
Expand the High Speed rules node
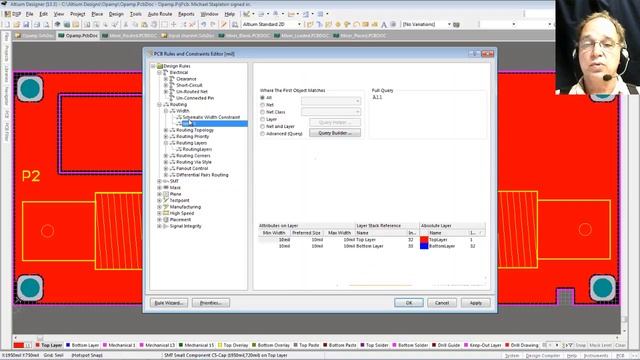(x=160, y=213)
